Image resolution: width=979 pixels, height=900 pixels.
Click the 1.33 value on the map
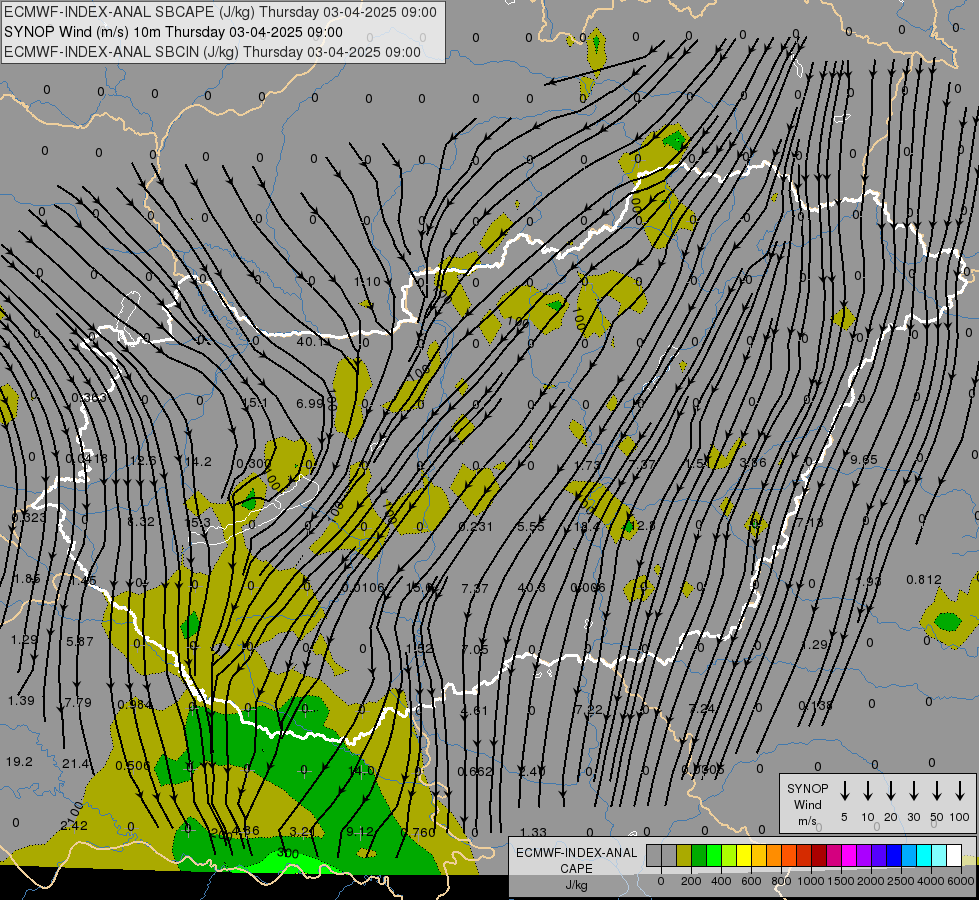point(533,832)
